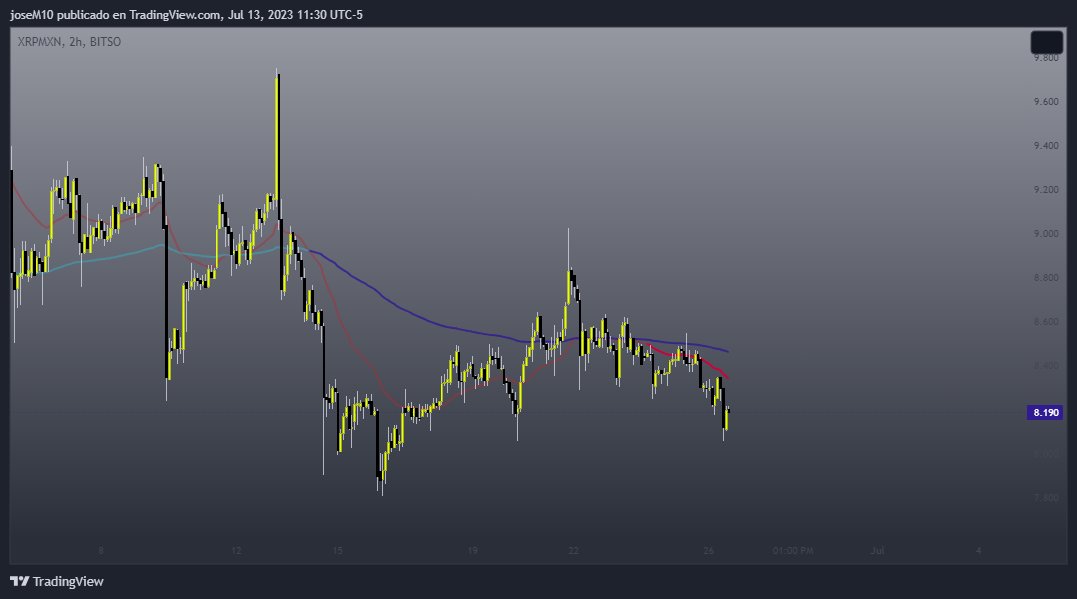The image size is (1077, 599).
Task: Select the XRPMXN, 2h, BITSO symbol label
Action: tap(69, 42)
